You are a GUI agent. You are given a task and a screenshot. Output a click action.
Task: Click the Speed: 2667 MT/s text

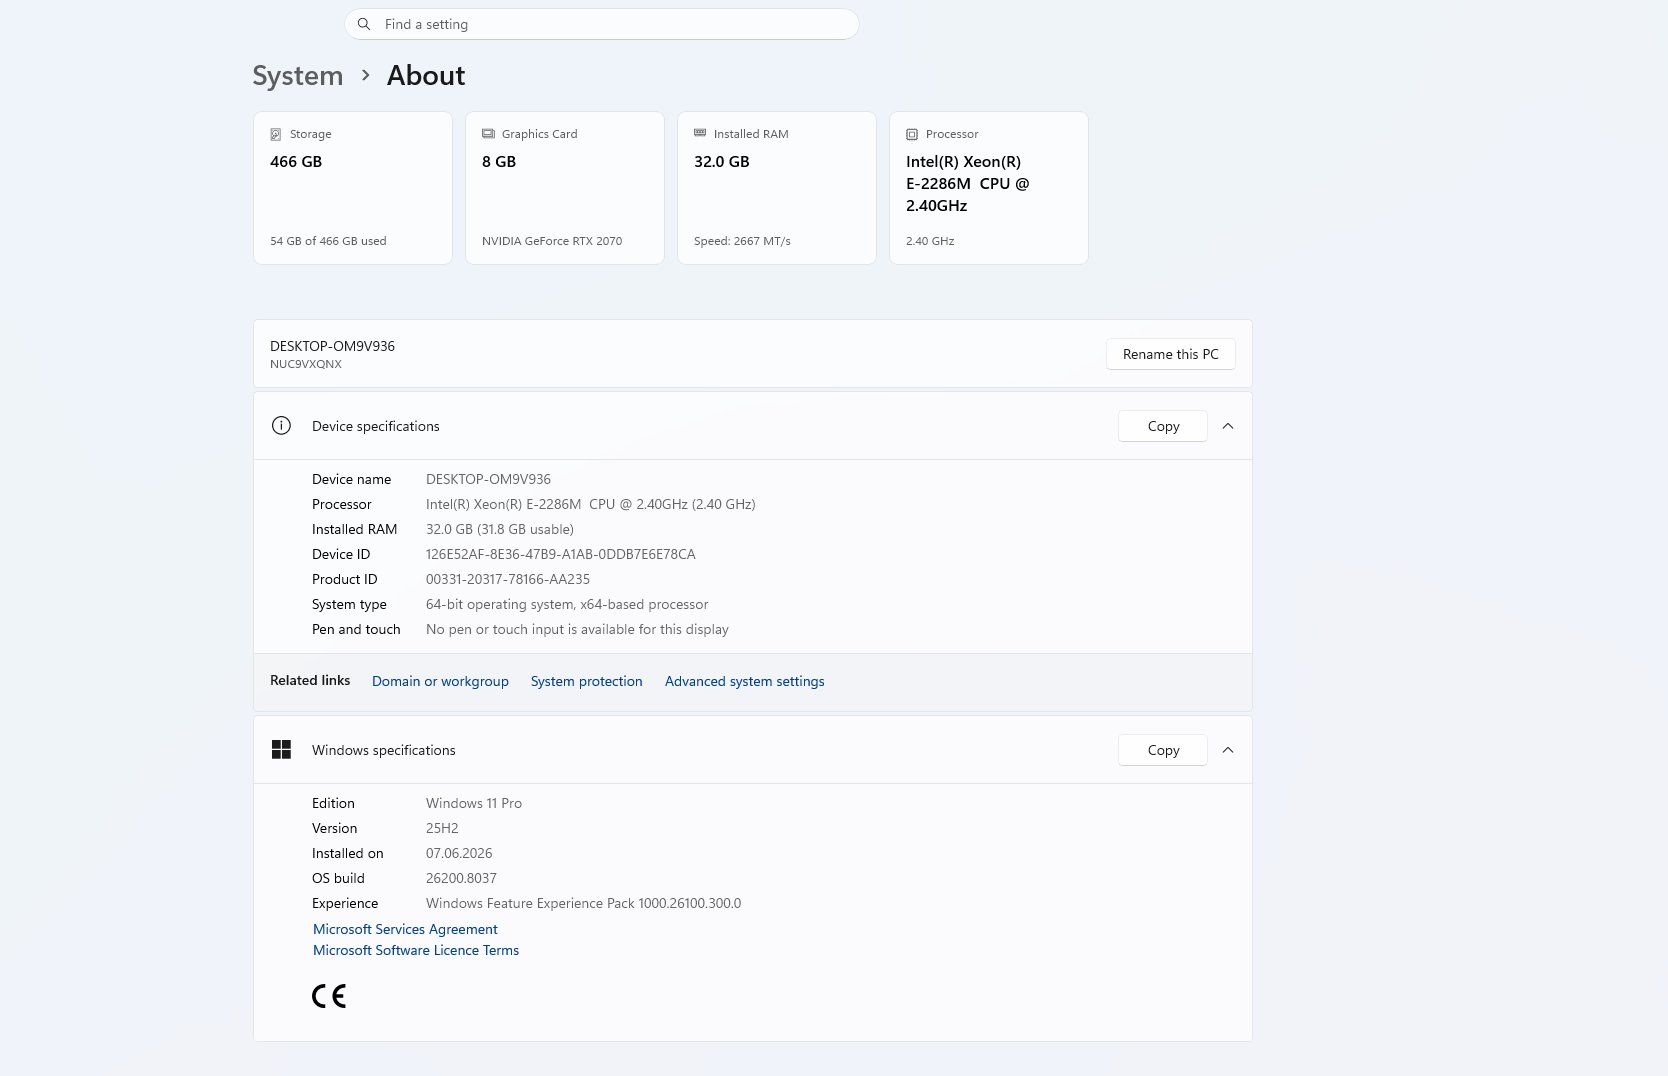click(742, 241)
